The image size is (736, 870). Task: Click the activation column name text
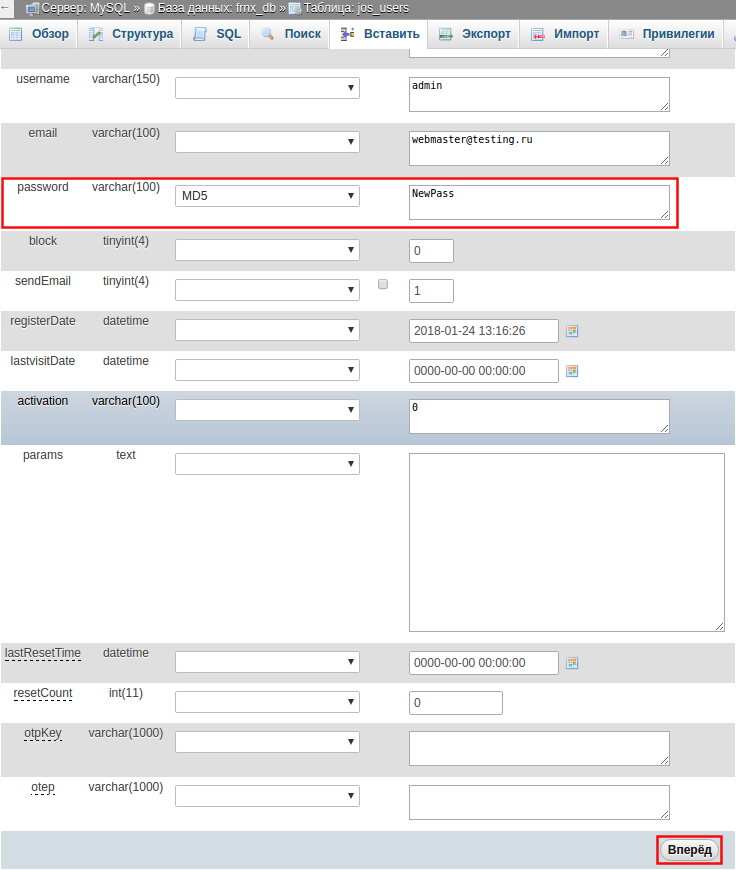pos(43,401)
